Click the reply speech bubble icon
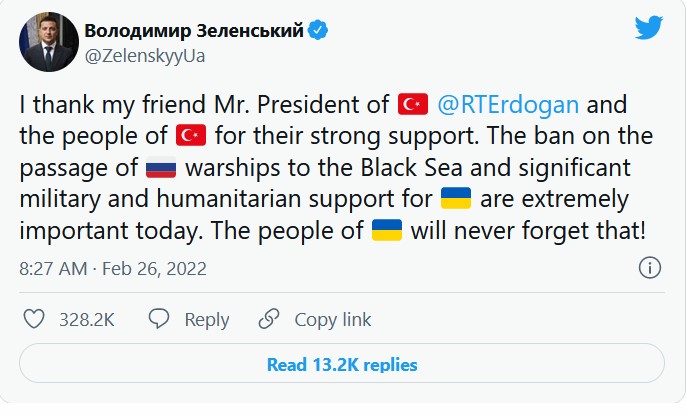Viewport: 687px width, 417px height. tap(158, 320)
